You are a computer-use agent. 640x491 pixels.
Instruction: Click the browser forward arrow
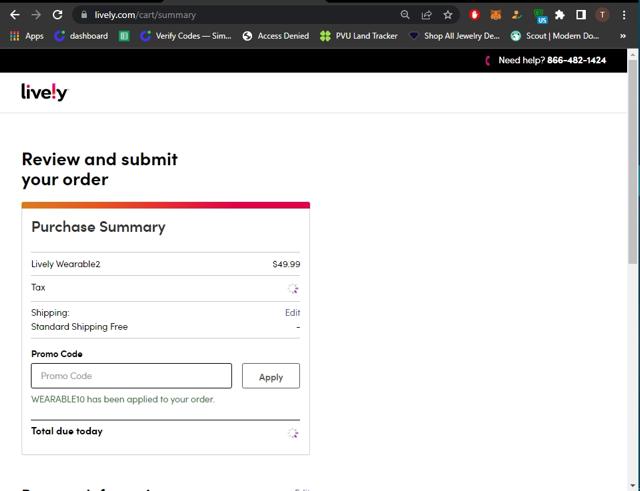point(36,15)
